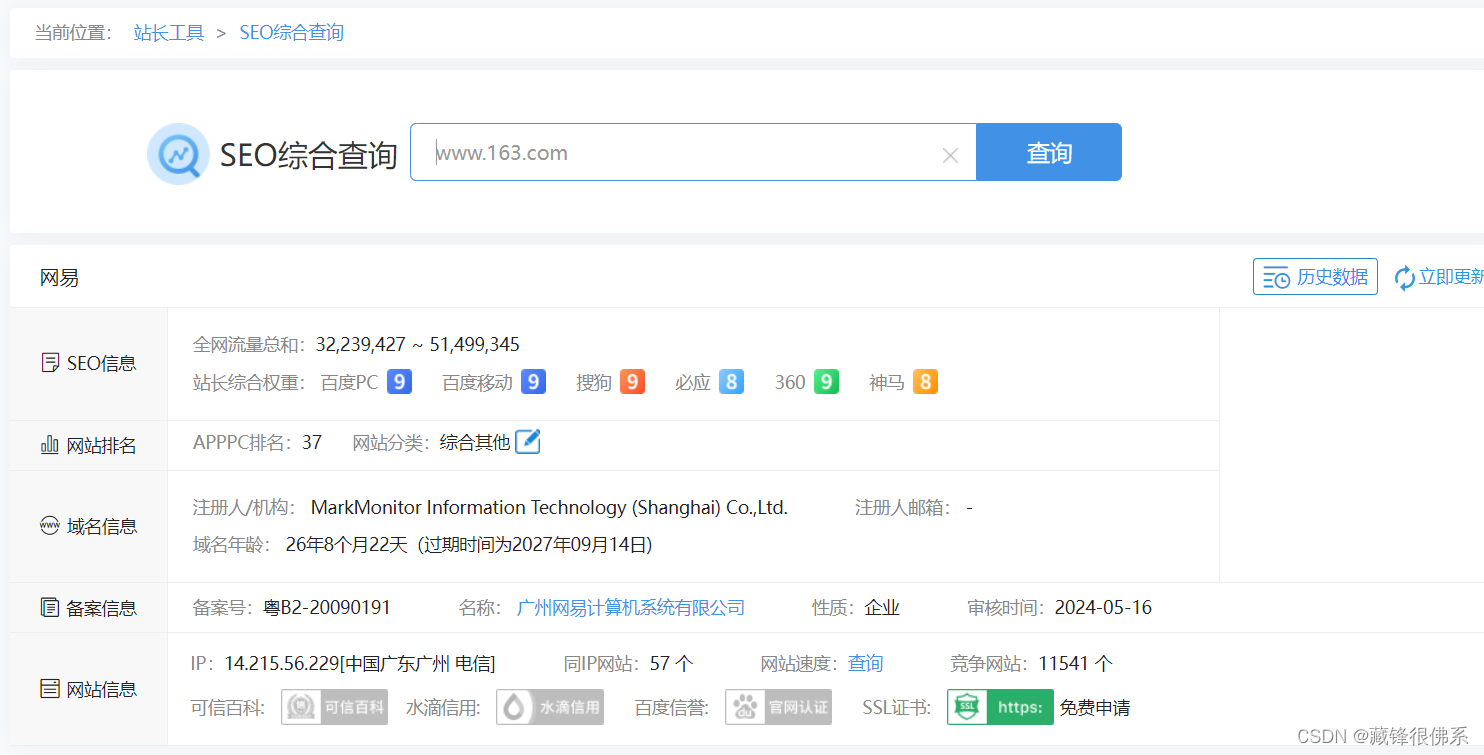Image resolution: width=1484 pixels, height=755 pixels.
Task: Edit website category with pencil icon
Action: (x=528, y=441)
